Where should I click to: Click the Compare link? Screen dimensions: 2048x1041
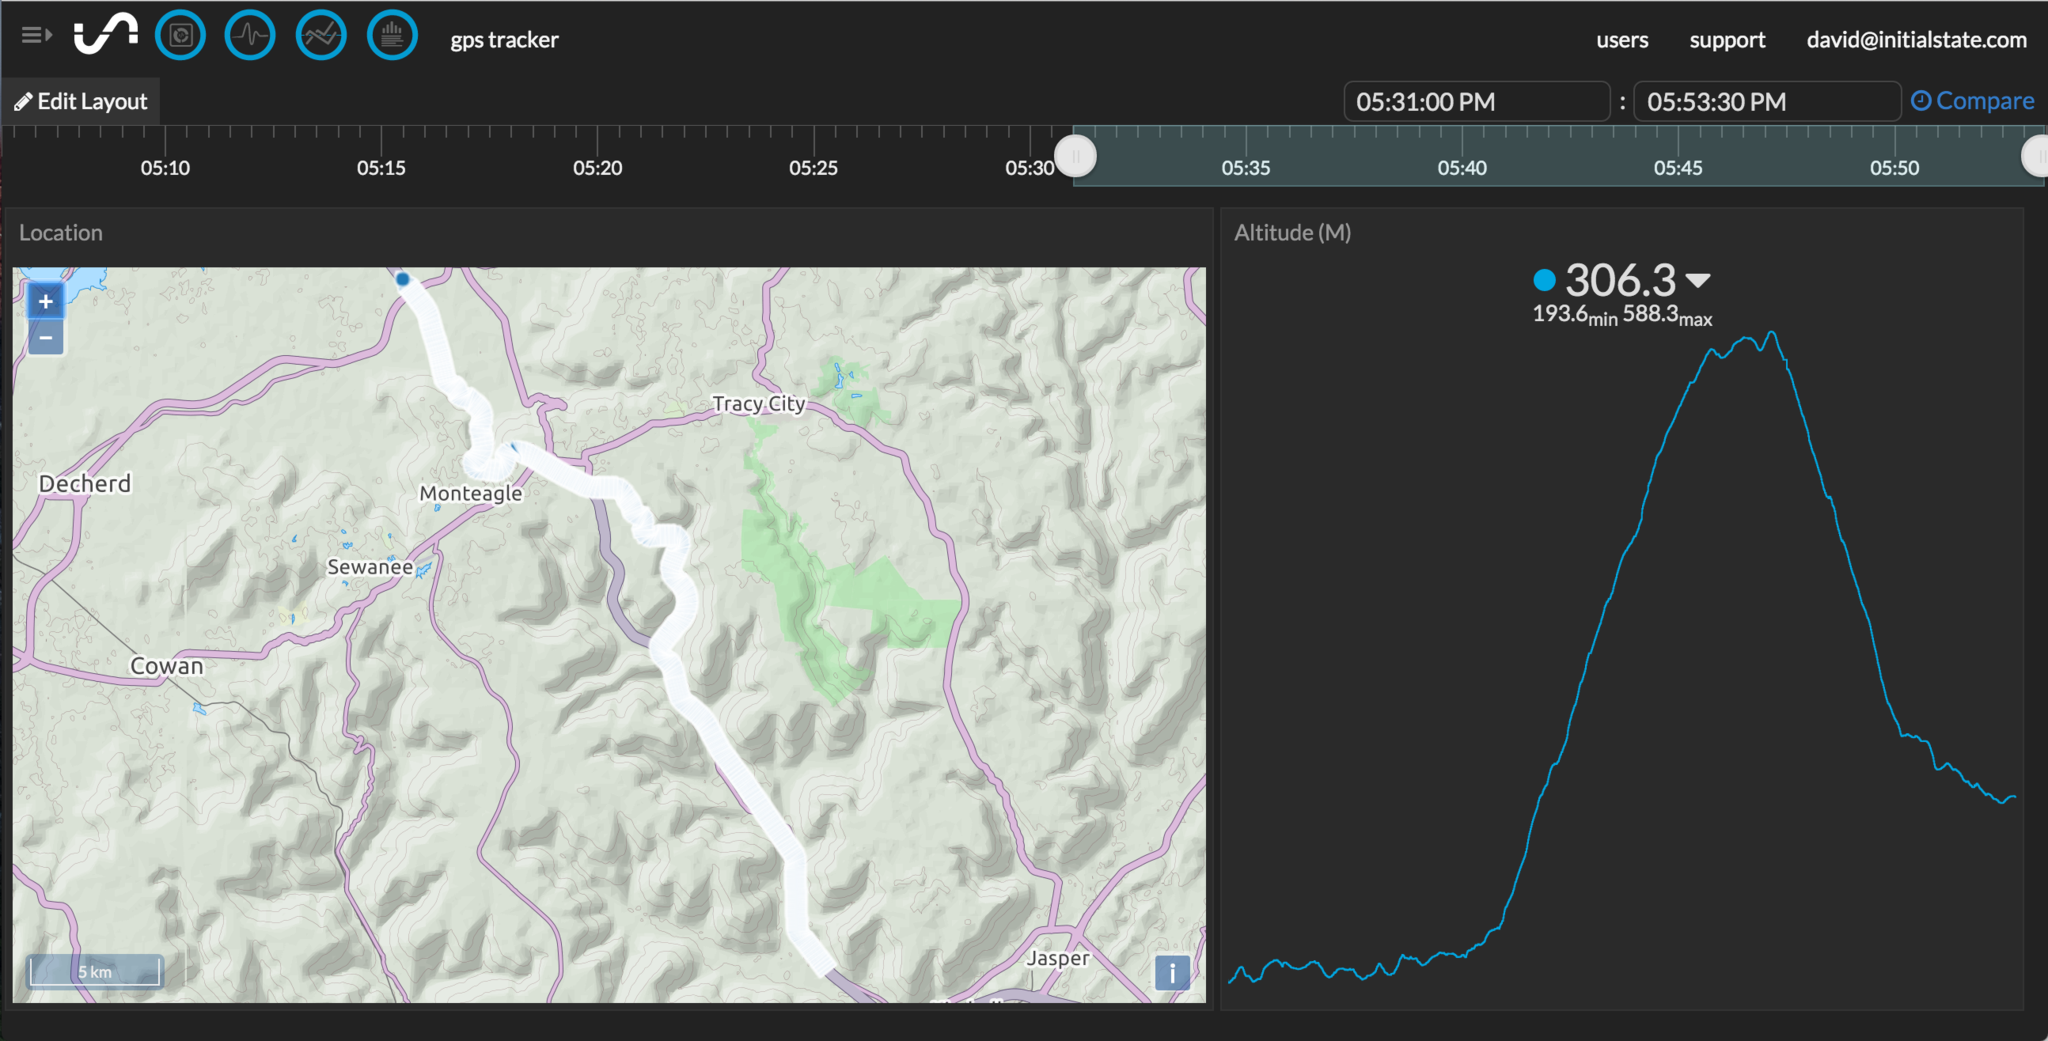coord(1972,101)
